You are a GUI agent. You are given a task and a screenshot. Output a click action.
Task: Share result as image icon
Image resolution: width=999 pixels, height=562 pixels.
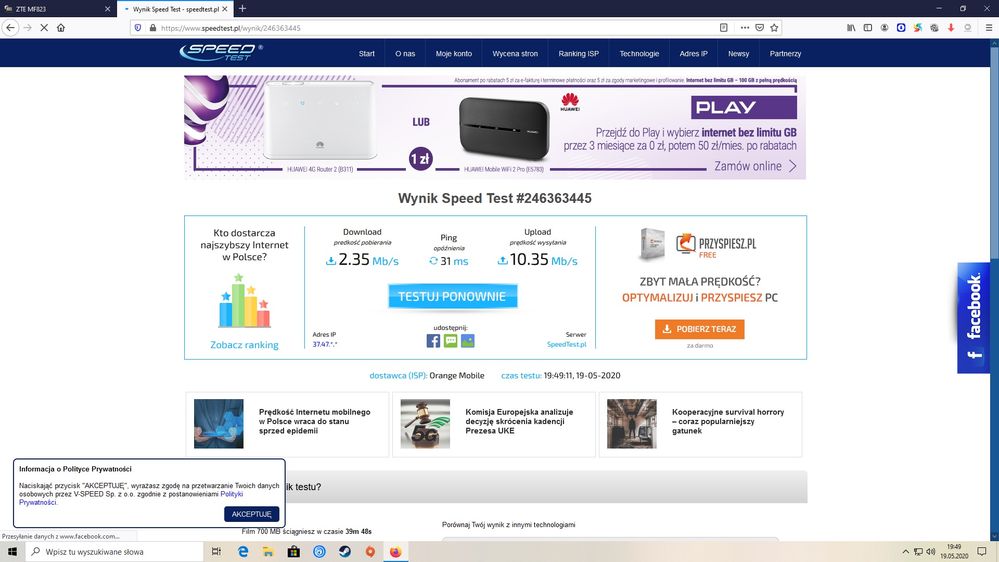point(468,341)
